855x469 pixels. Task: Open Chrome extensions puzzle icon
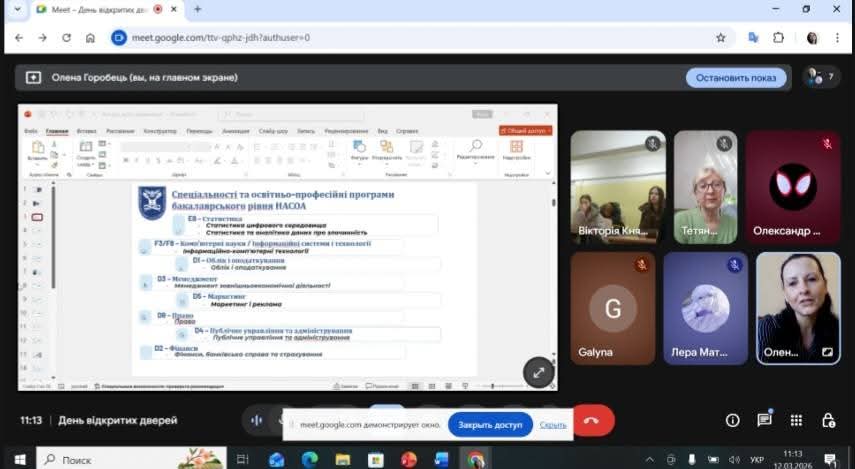[x=779, y=38]
